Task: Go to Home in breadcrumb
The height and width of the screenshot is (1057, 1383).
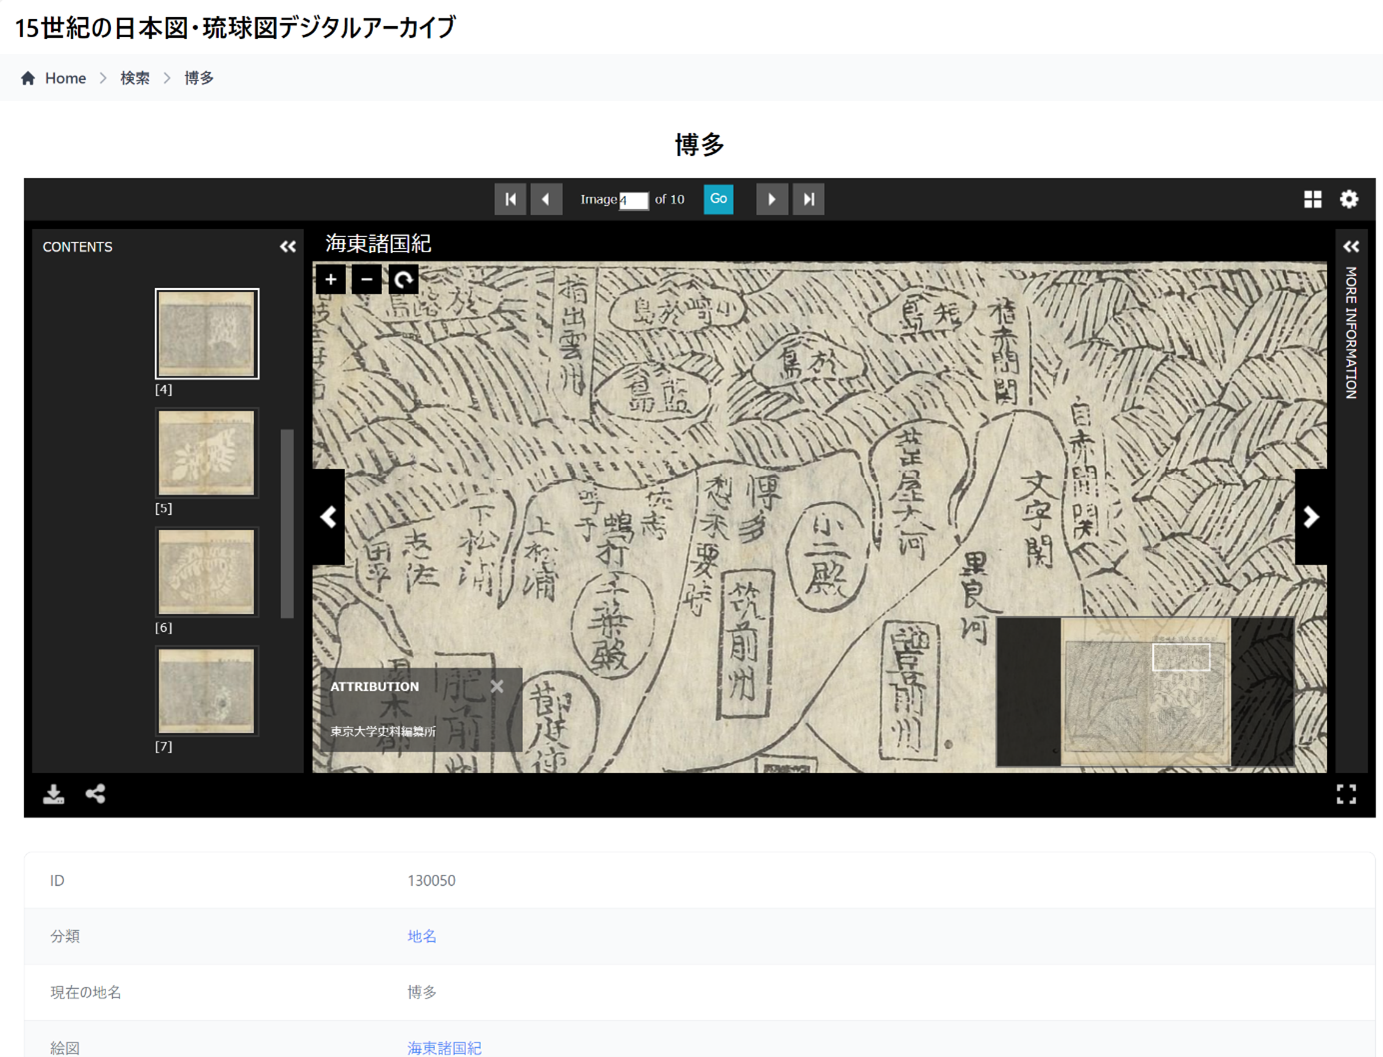Action: tap(65, 78)
